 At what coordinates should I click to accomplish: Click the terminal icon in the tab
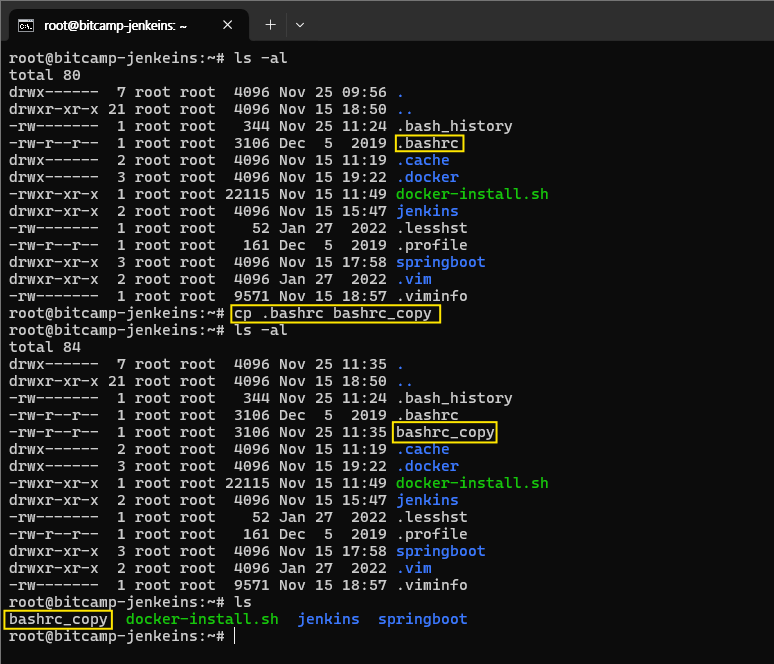pos(26,25)
